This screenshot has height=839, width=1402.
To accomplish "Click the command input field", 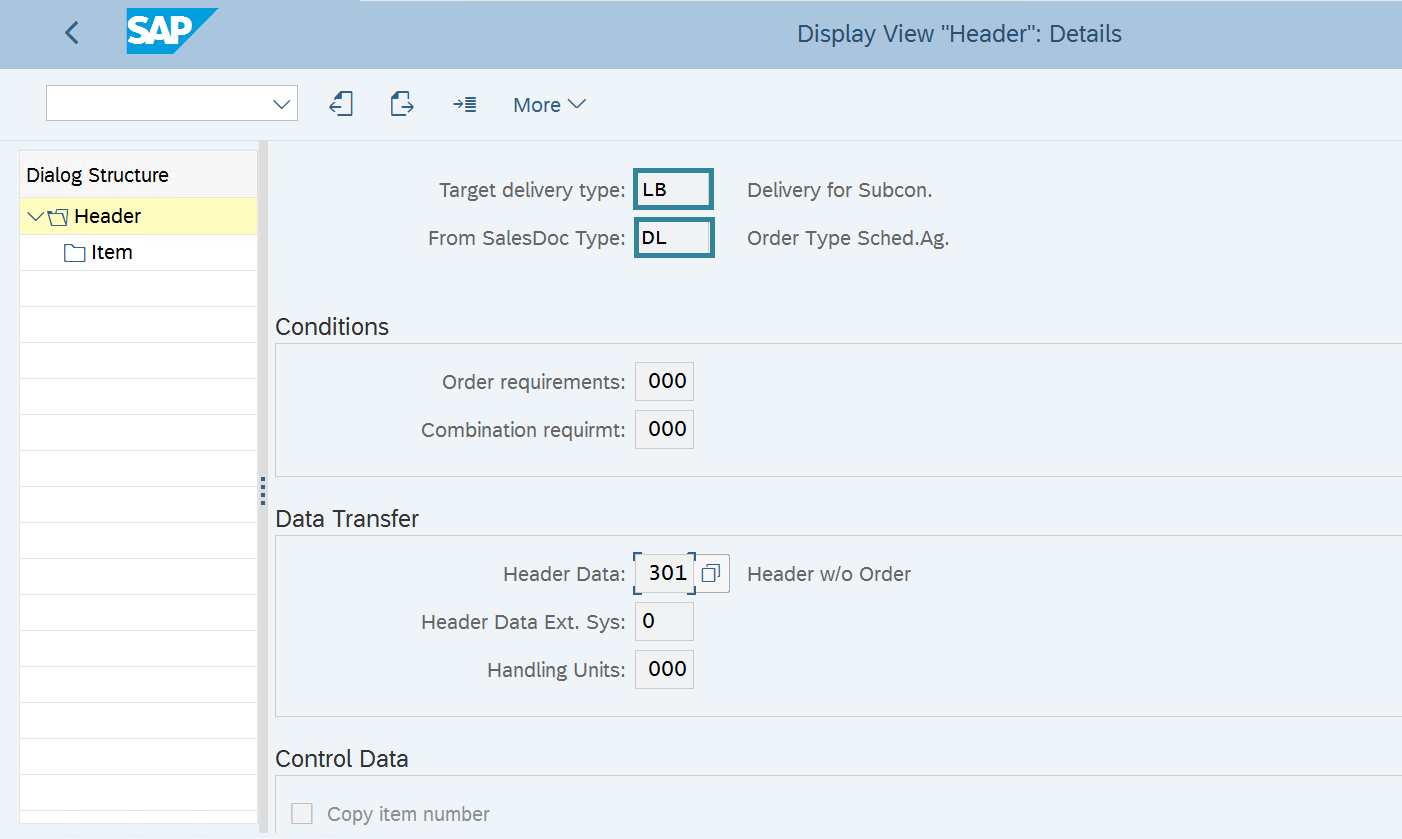I will coord(158,104).
